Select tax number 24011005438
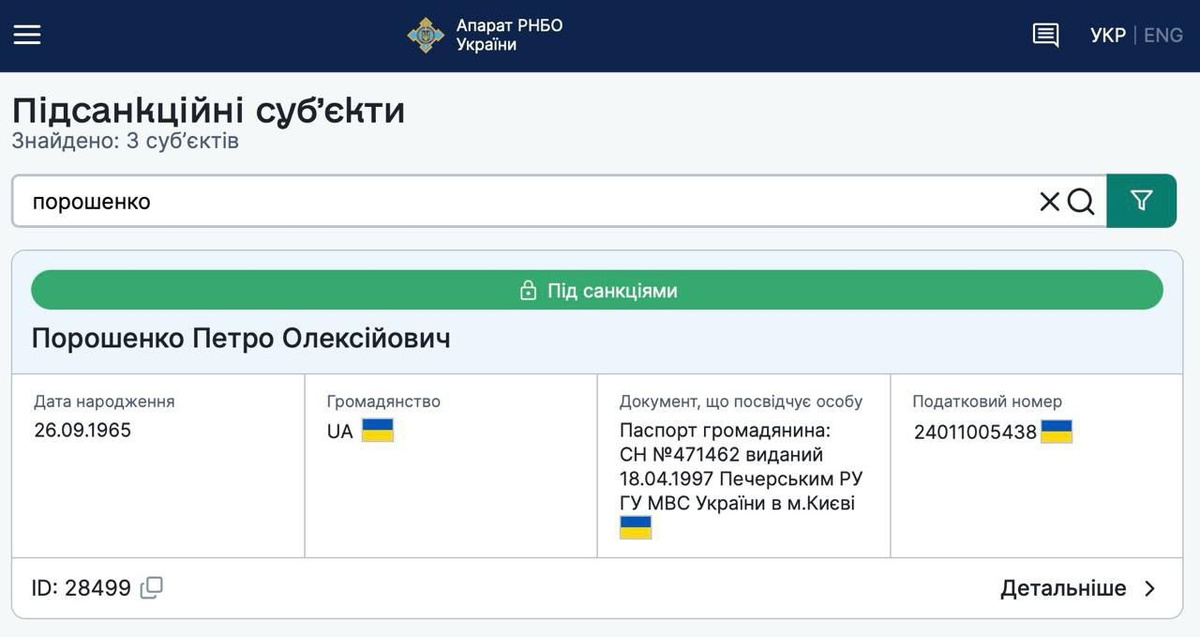The height and width of the screenshot is (637, 1200). coord(975,432)
